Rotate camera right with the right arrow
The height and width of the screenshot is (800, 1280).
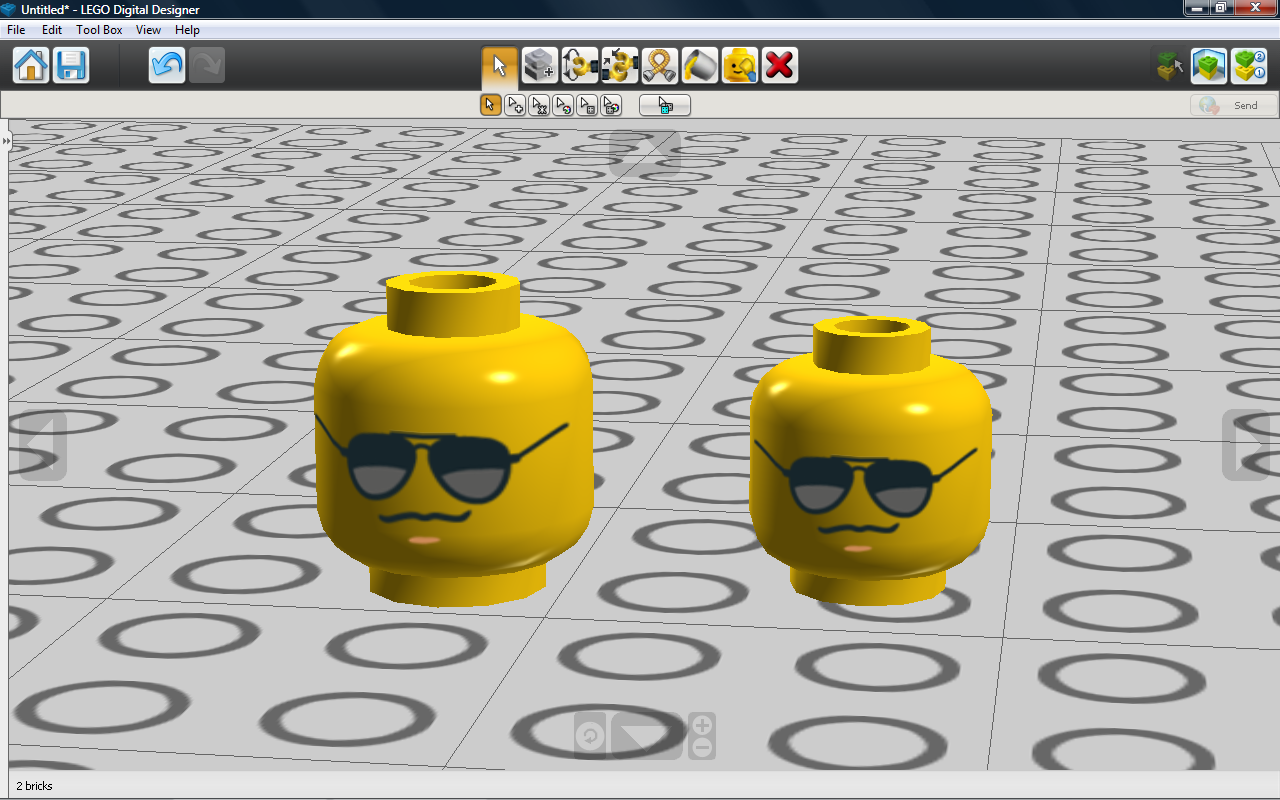click(x=1246, y=445)
